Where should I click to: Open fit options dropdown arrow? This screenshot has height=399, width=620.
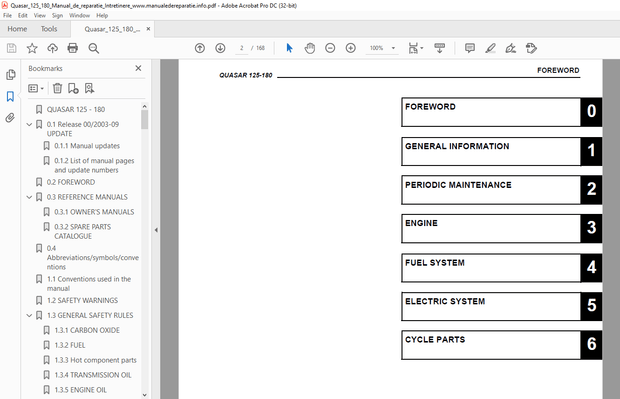(422, 48)
